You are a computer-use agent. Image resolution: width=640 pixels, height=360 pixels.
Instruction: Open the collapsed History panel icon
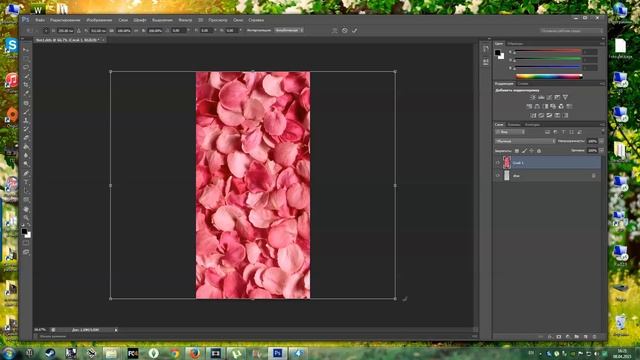click(x=485, y=49)
